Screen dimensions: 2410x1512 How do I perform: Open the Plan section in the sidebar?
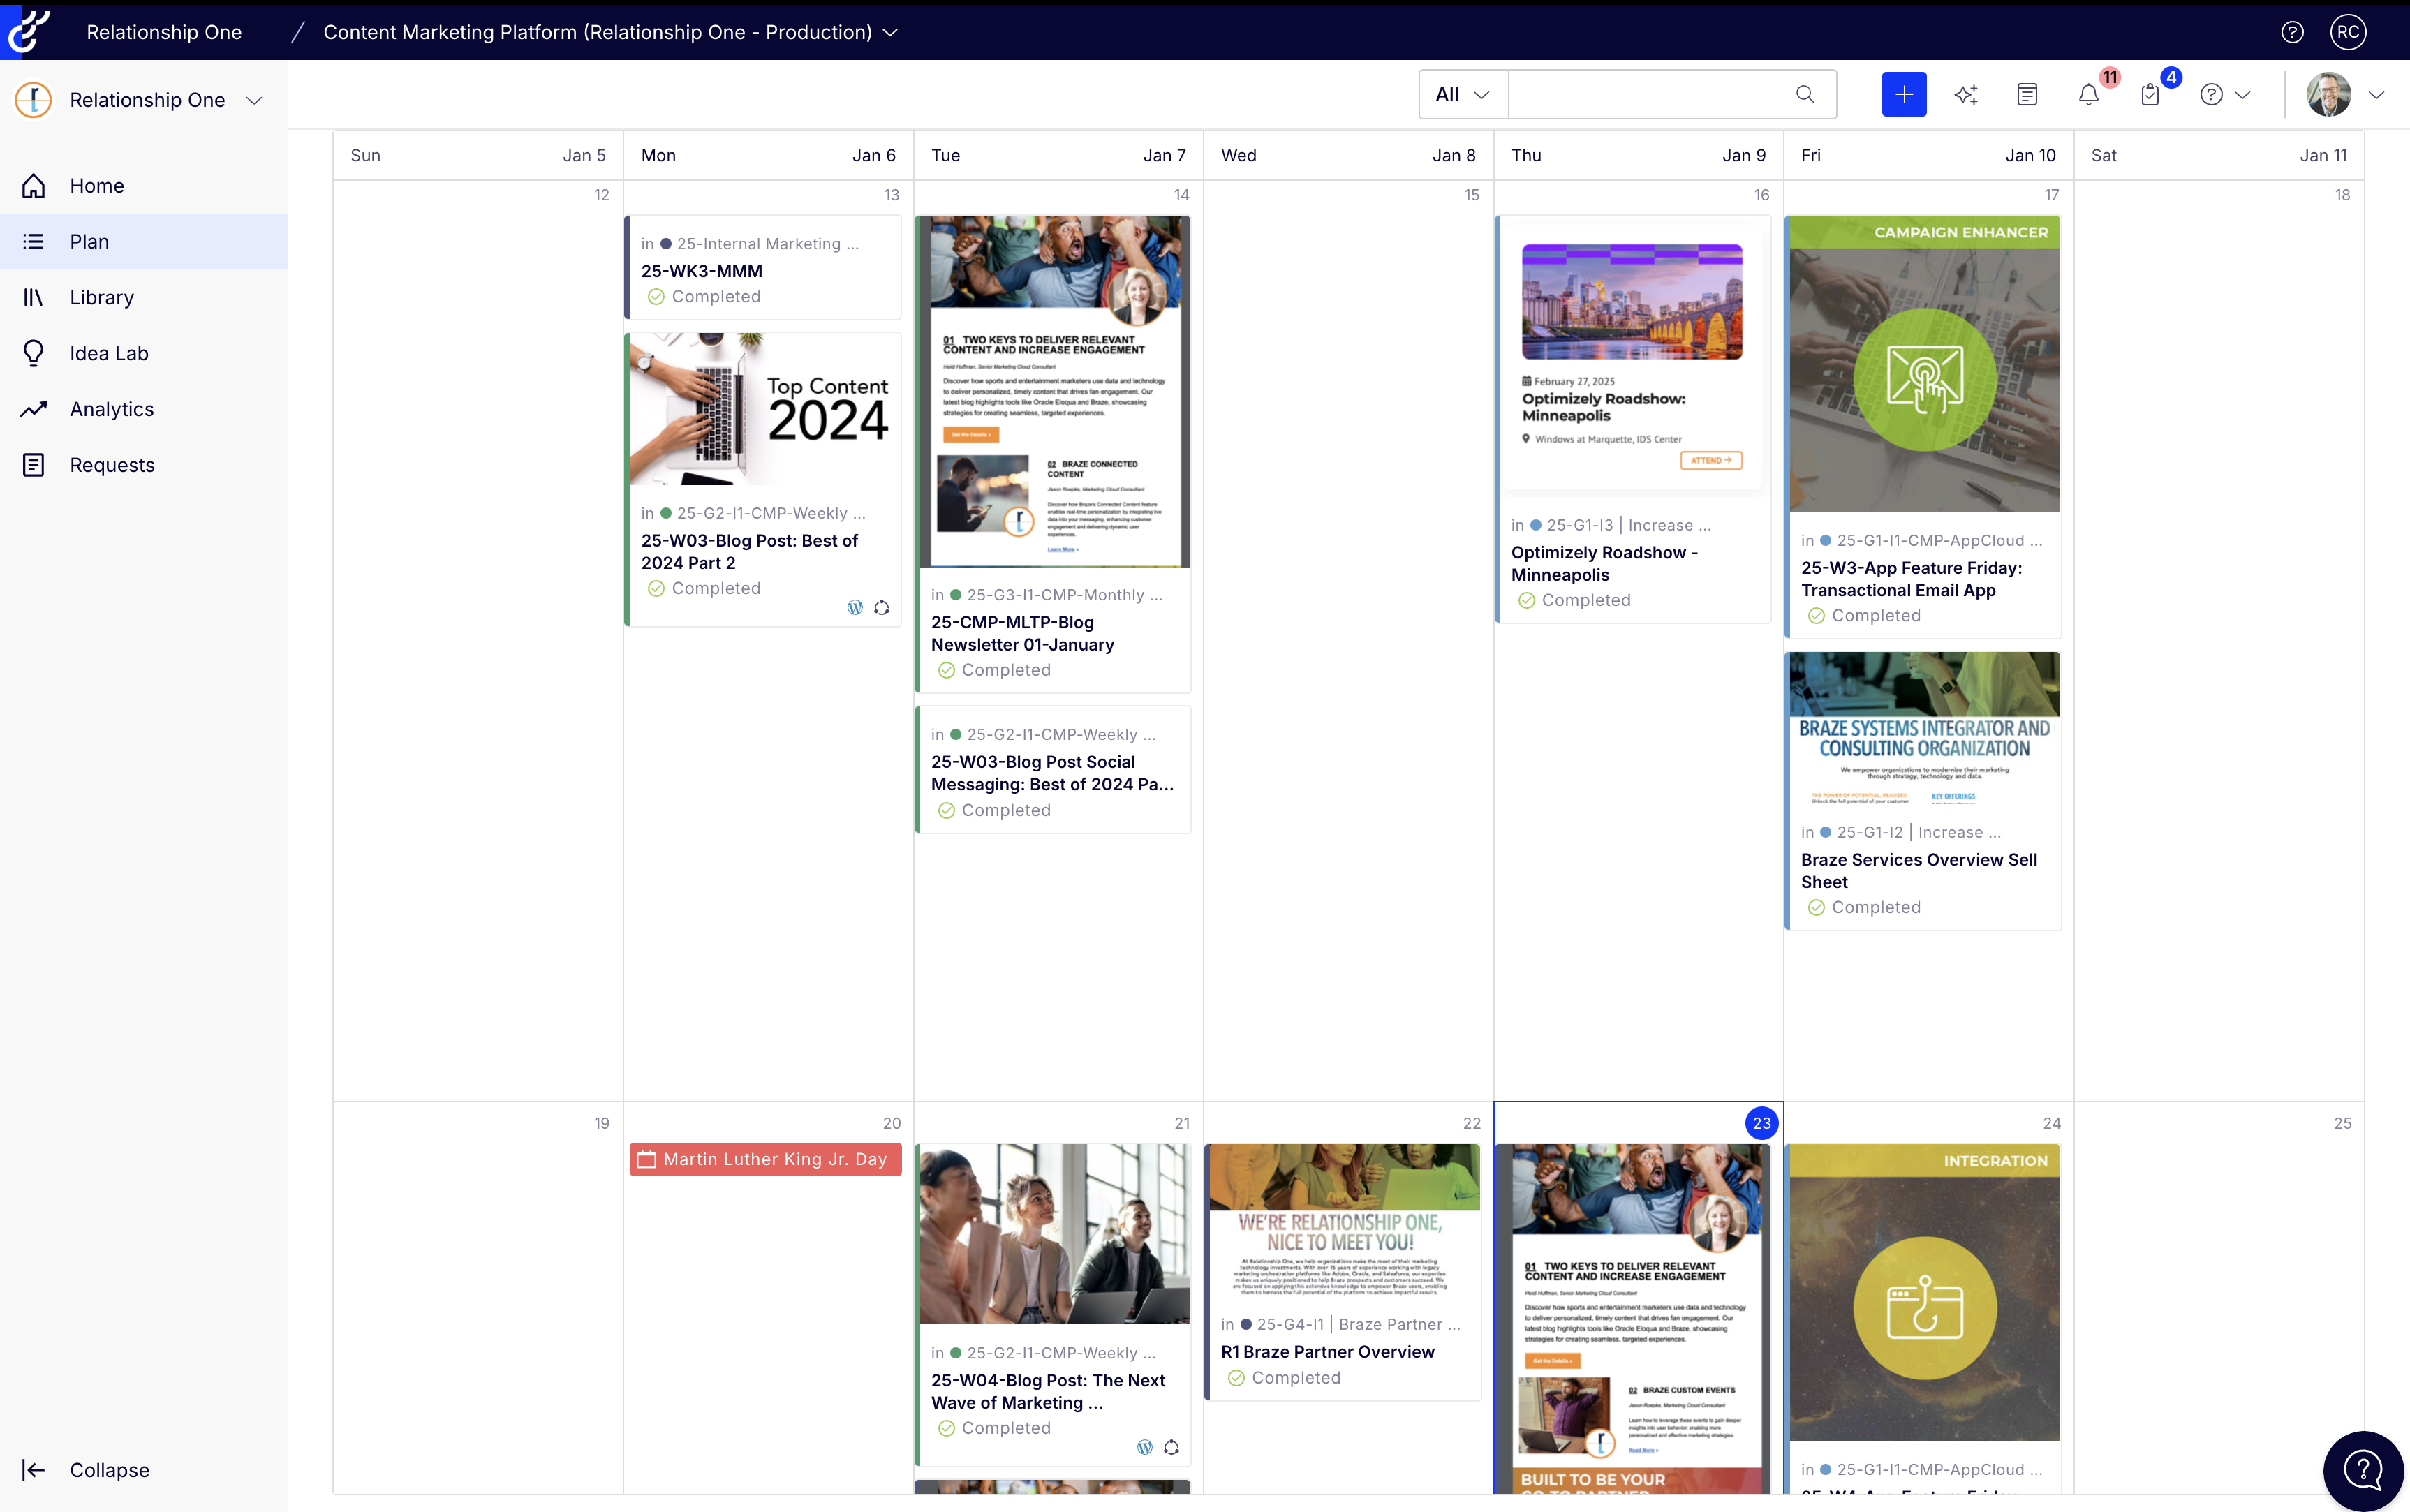pos(89,241)
